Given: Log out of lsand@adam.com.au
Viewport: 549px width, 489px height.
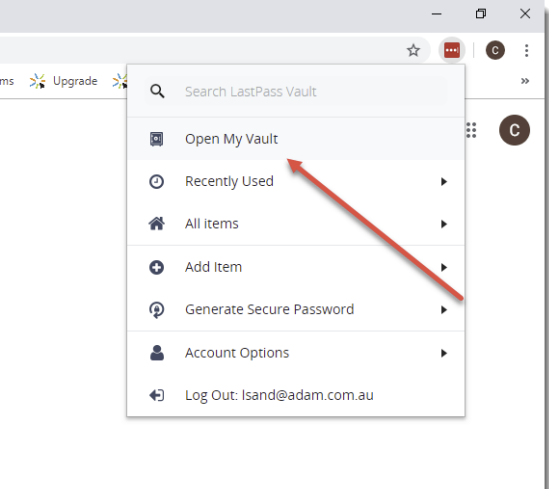Looking at the screenshot, I should [296, 396].
